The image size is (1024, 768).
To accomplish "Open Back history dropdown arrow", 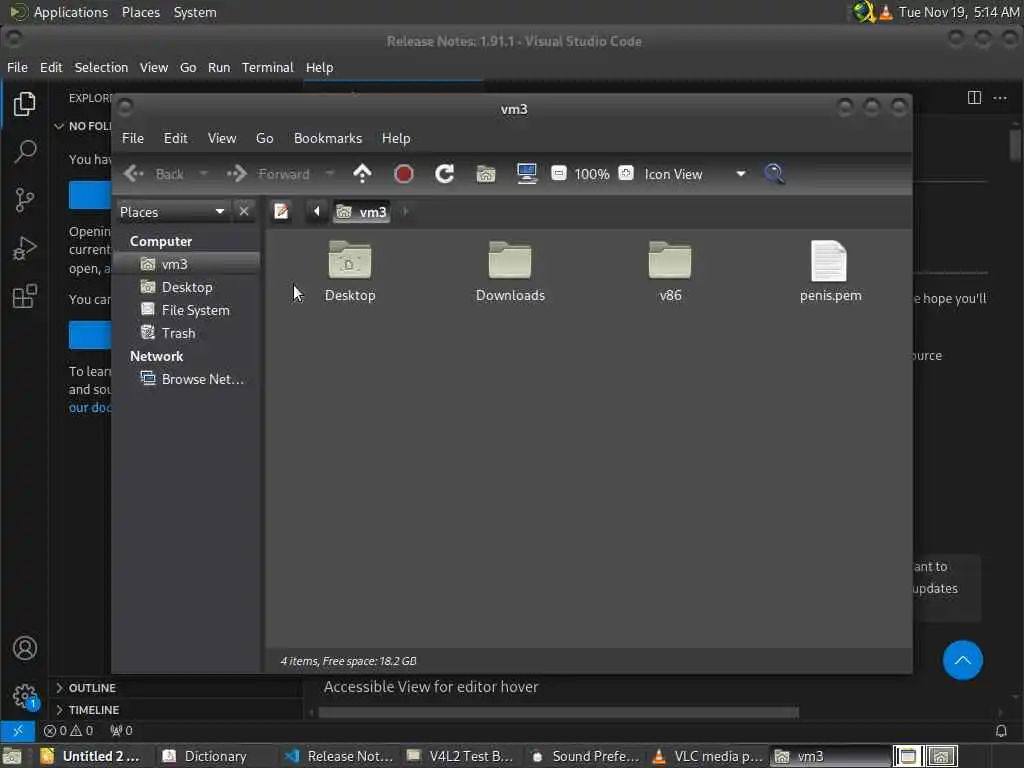I will click(203, 174).
